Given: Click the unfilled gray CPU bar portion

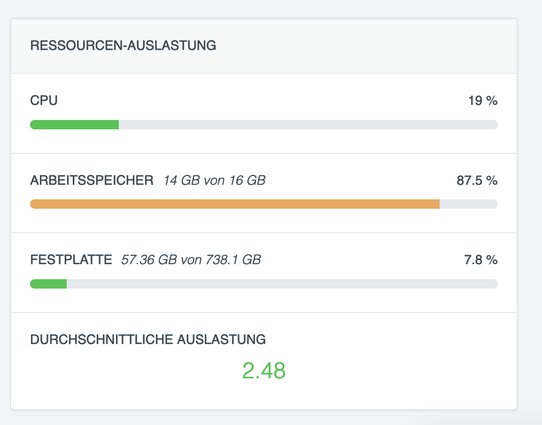Looking at the screenshot, I should coord(308,124).
